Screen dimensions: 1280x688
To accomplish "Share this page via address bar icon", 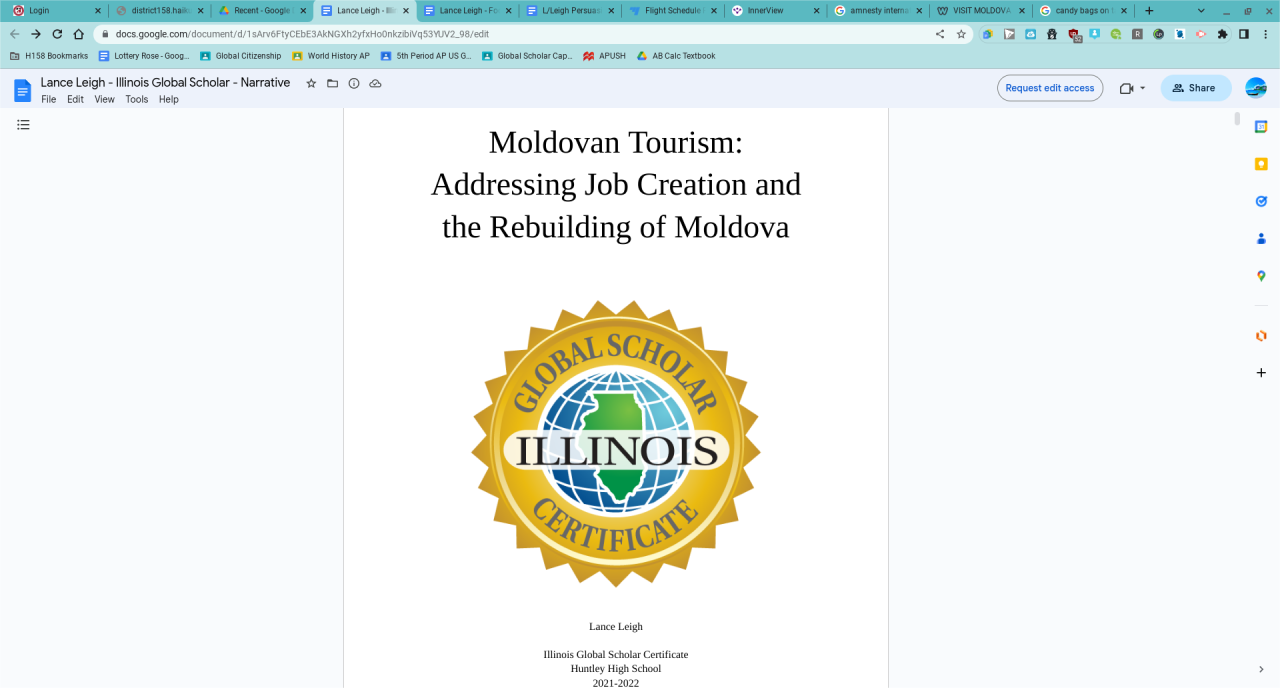I will [x=939, y=34].
